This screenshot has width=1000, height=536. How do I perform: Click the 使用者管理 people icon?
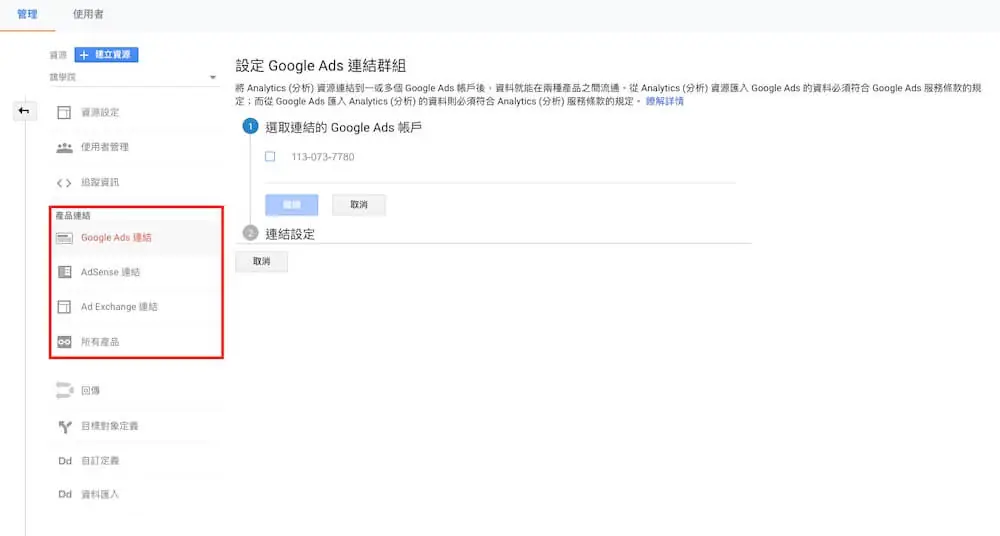point(64,147)
